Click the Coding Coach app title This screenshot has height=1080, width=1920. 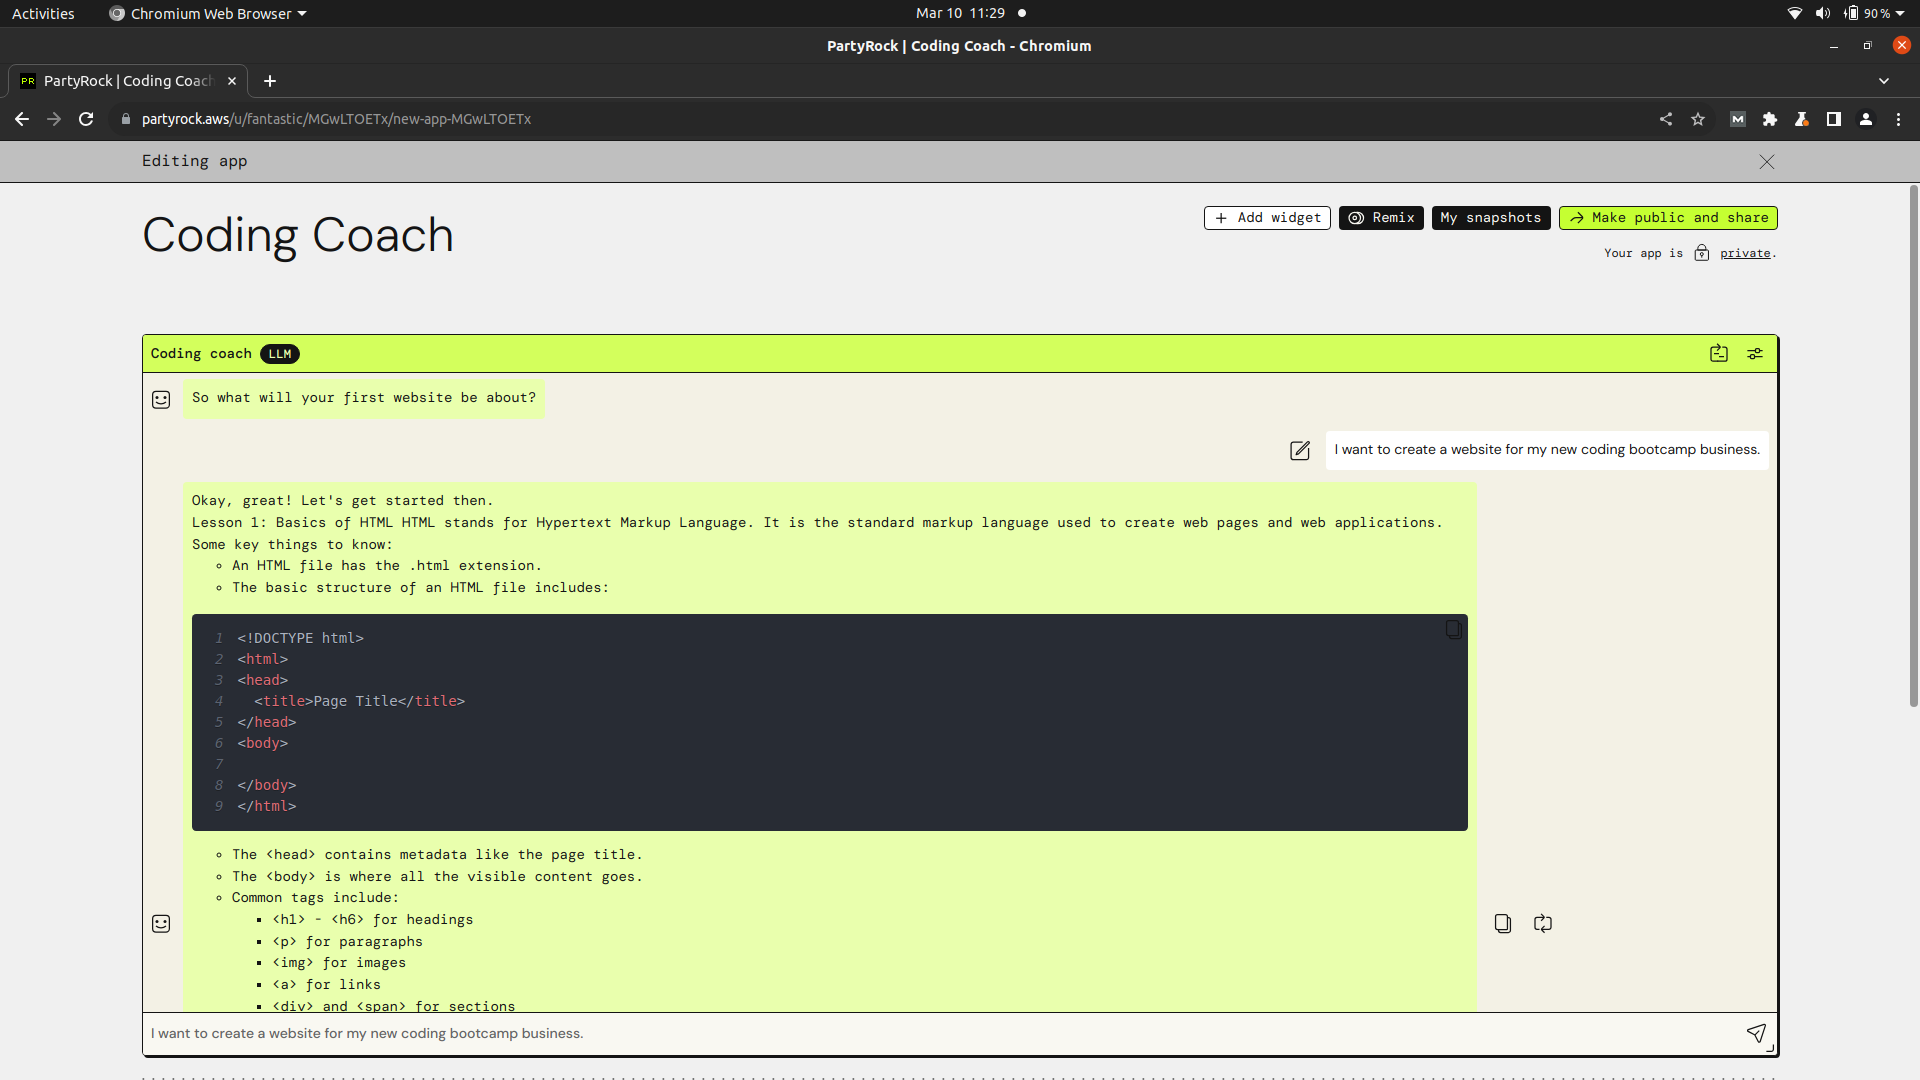(298, 236)
